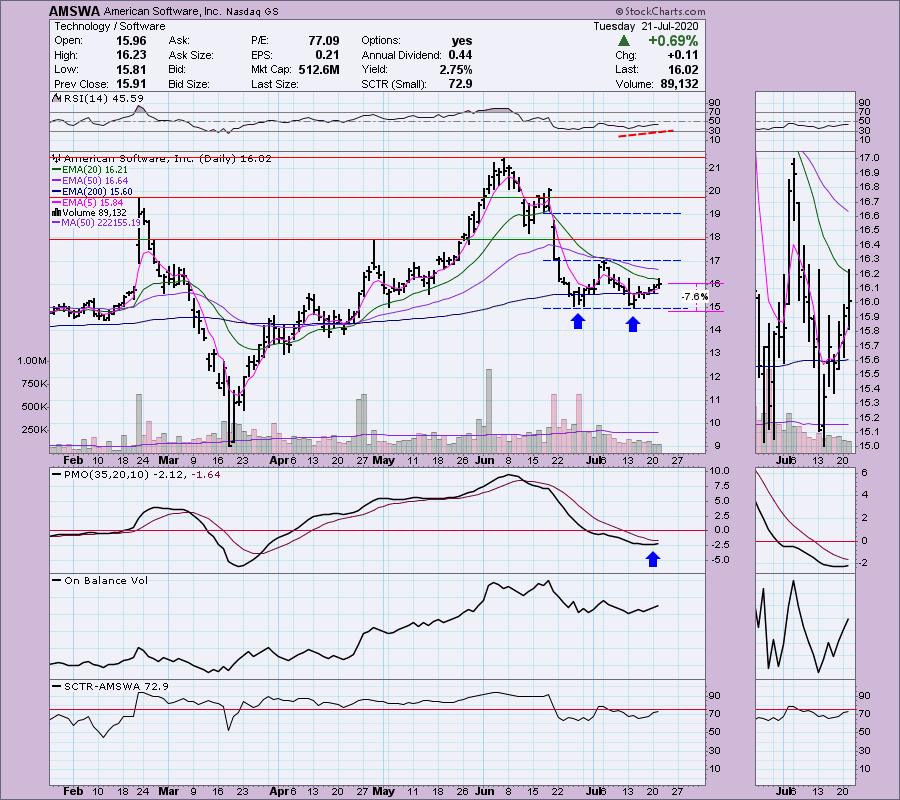
Task: Click the +0.69% percent change
Action: [x=673, y=41]
